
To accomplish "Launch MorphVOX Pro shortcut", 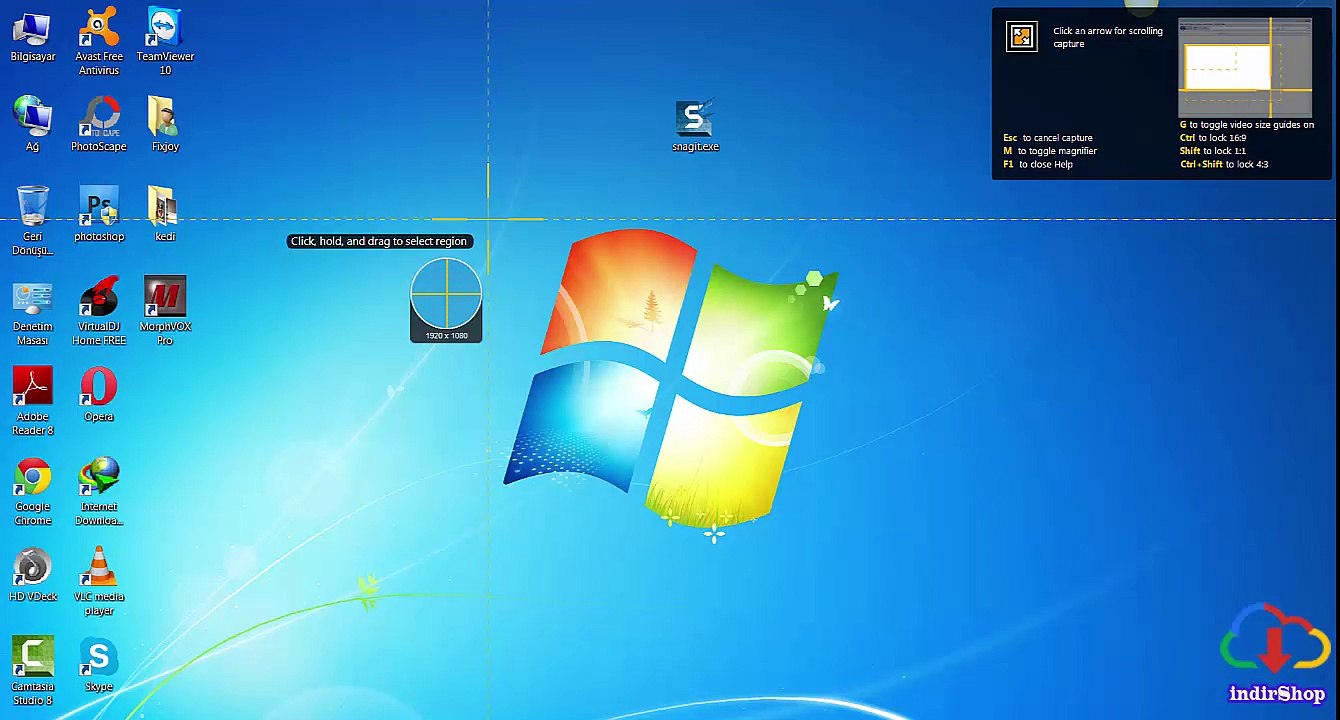I will coord(165,312).
